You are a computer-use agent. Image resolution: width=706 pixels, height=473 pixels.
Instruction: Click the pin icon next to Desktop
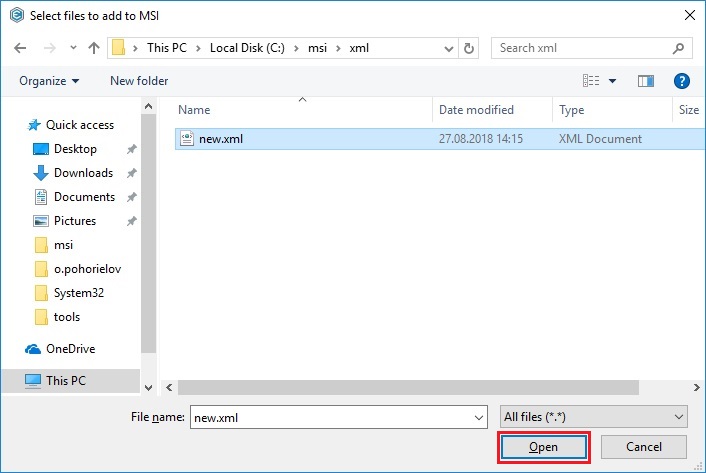131,149
